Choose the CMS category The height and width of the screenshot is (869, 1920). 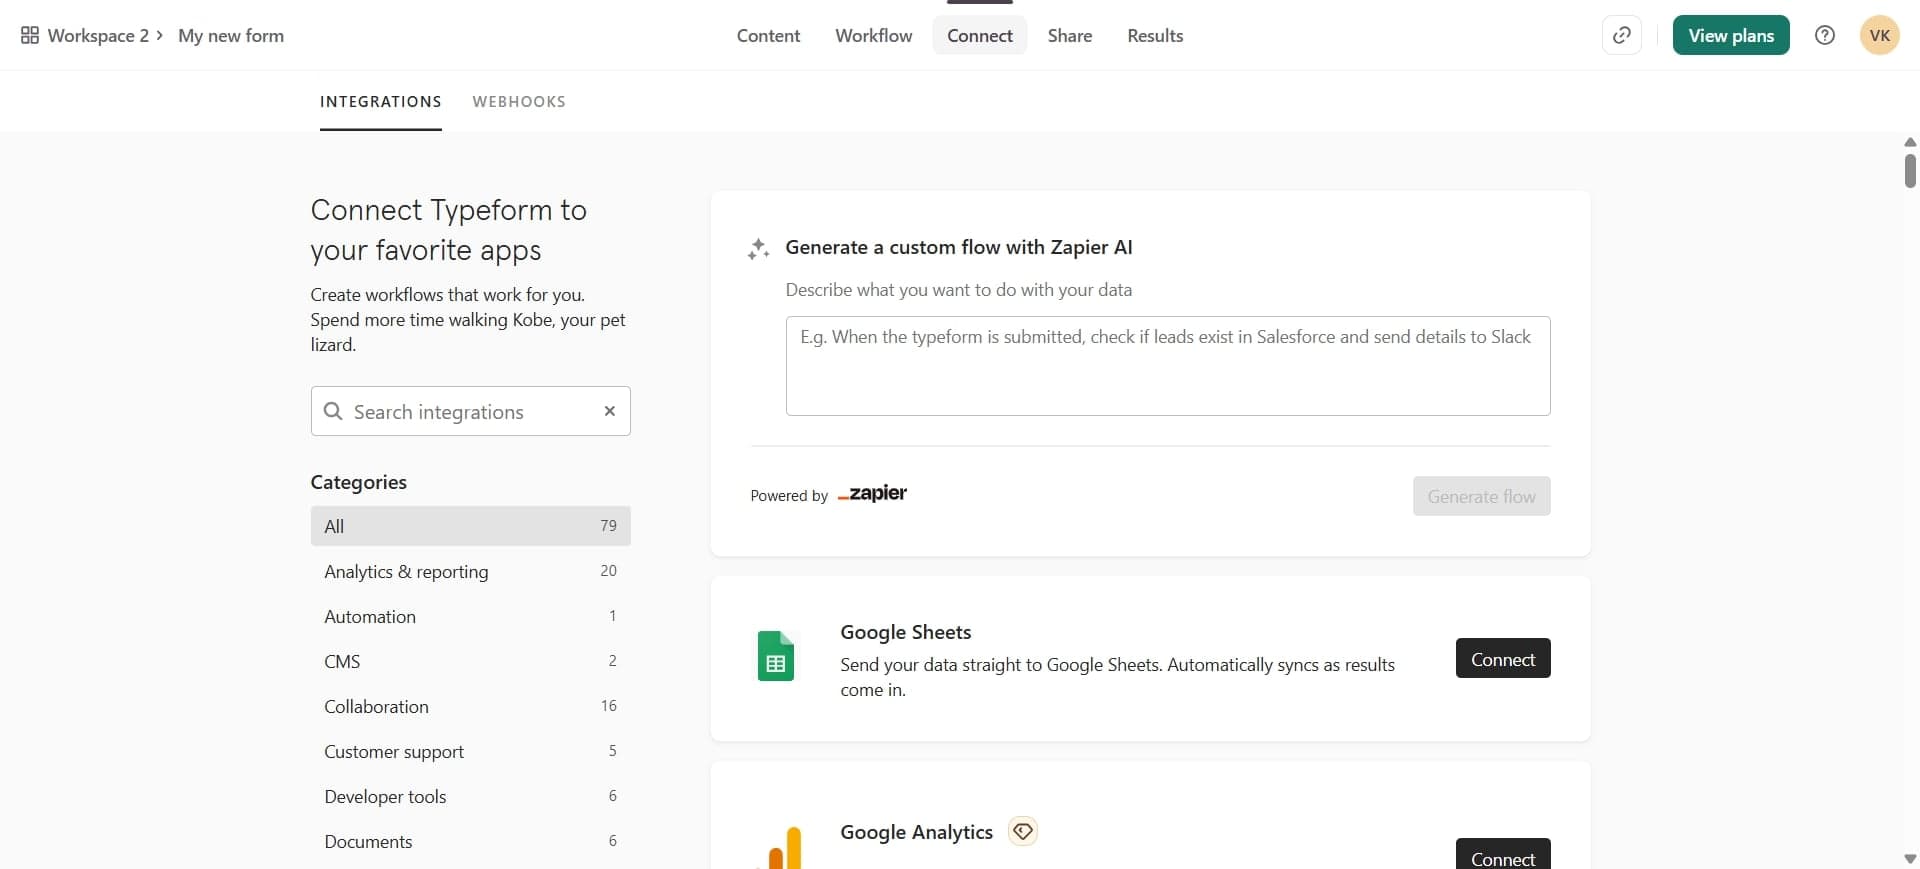coord(471,661)
